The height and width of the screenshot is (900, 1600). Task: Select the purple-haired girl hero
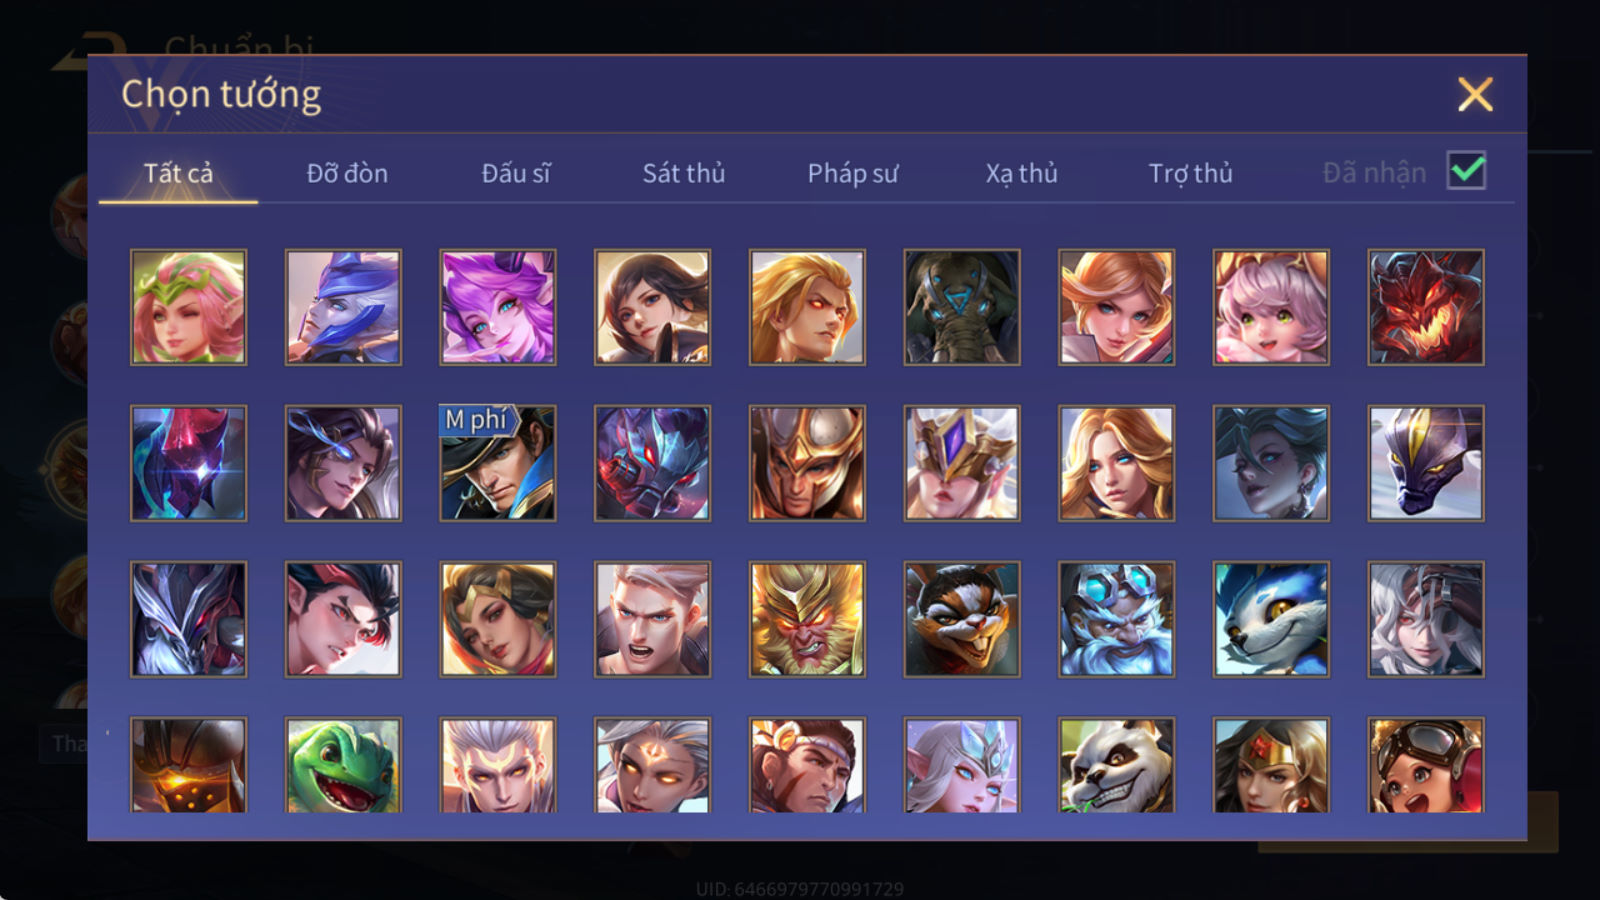[498, 307]
